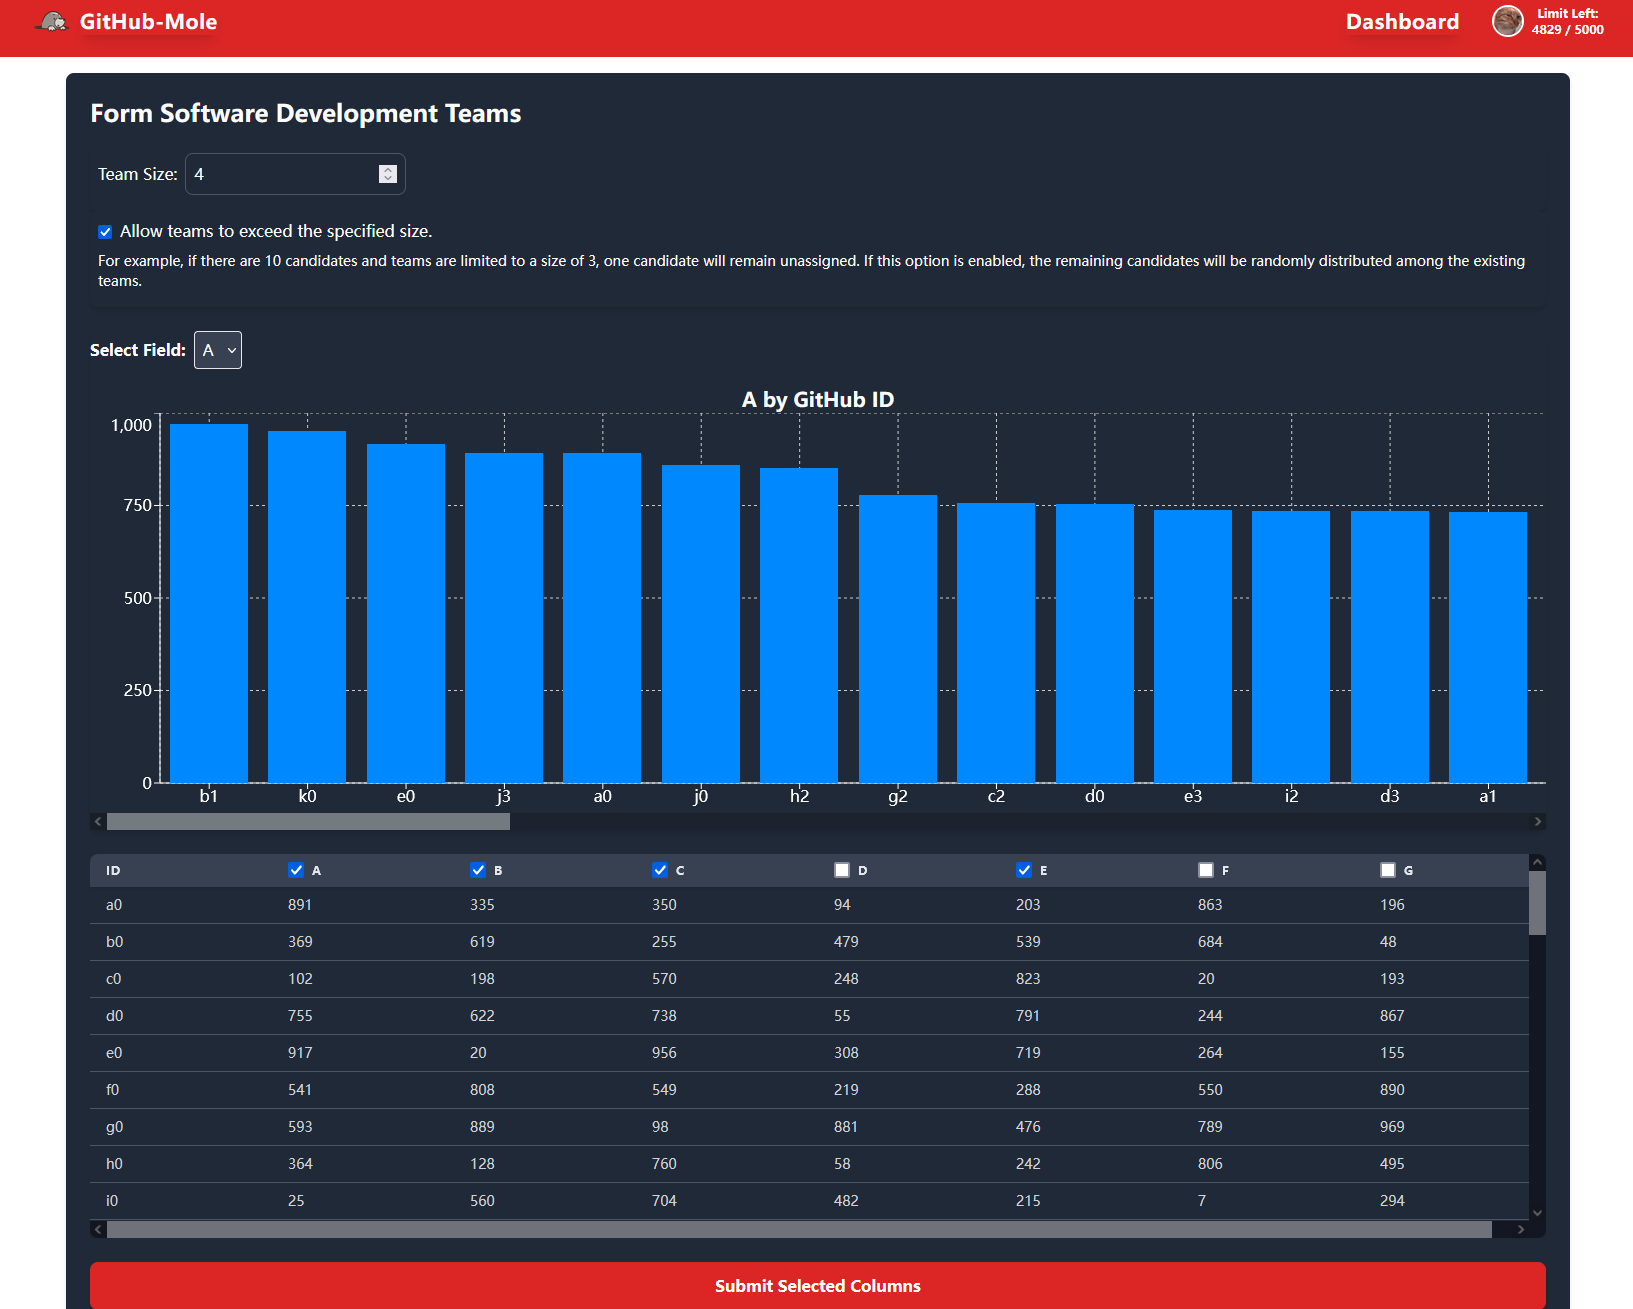Click the GitHub-Mole mole logo
Screen dimensions: 1633x1309
click(50, 21)
